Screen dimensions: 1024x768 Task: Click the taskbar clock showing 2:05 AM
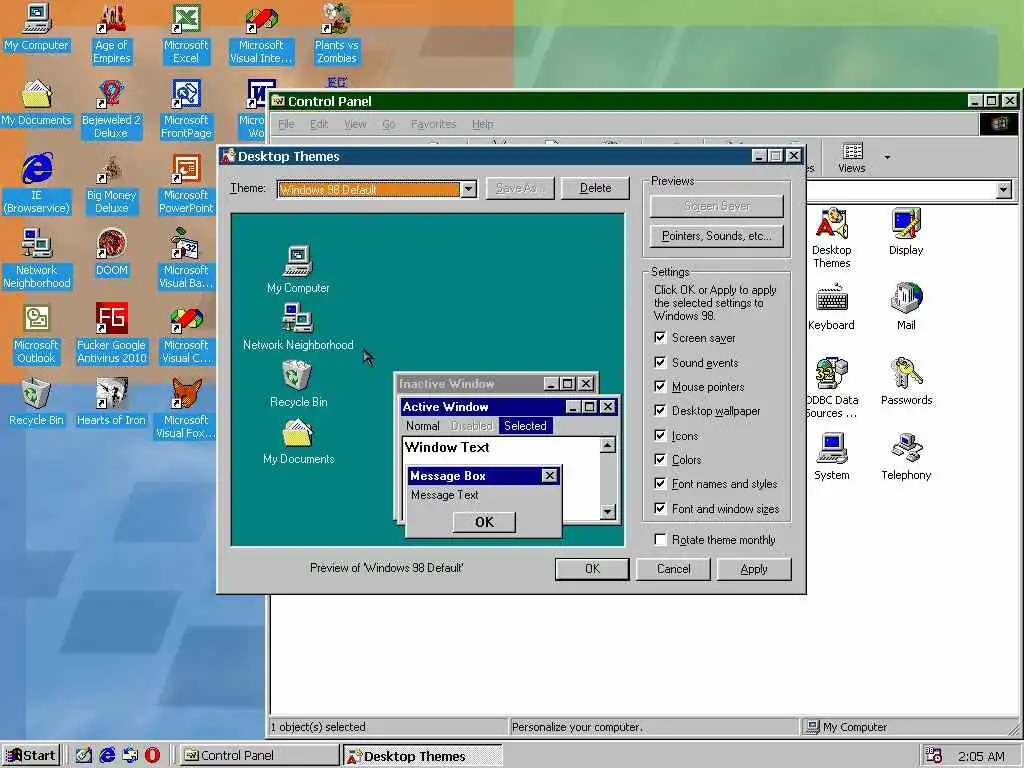(982, 756)
